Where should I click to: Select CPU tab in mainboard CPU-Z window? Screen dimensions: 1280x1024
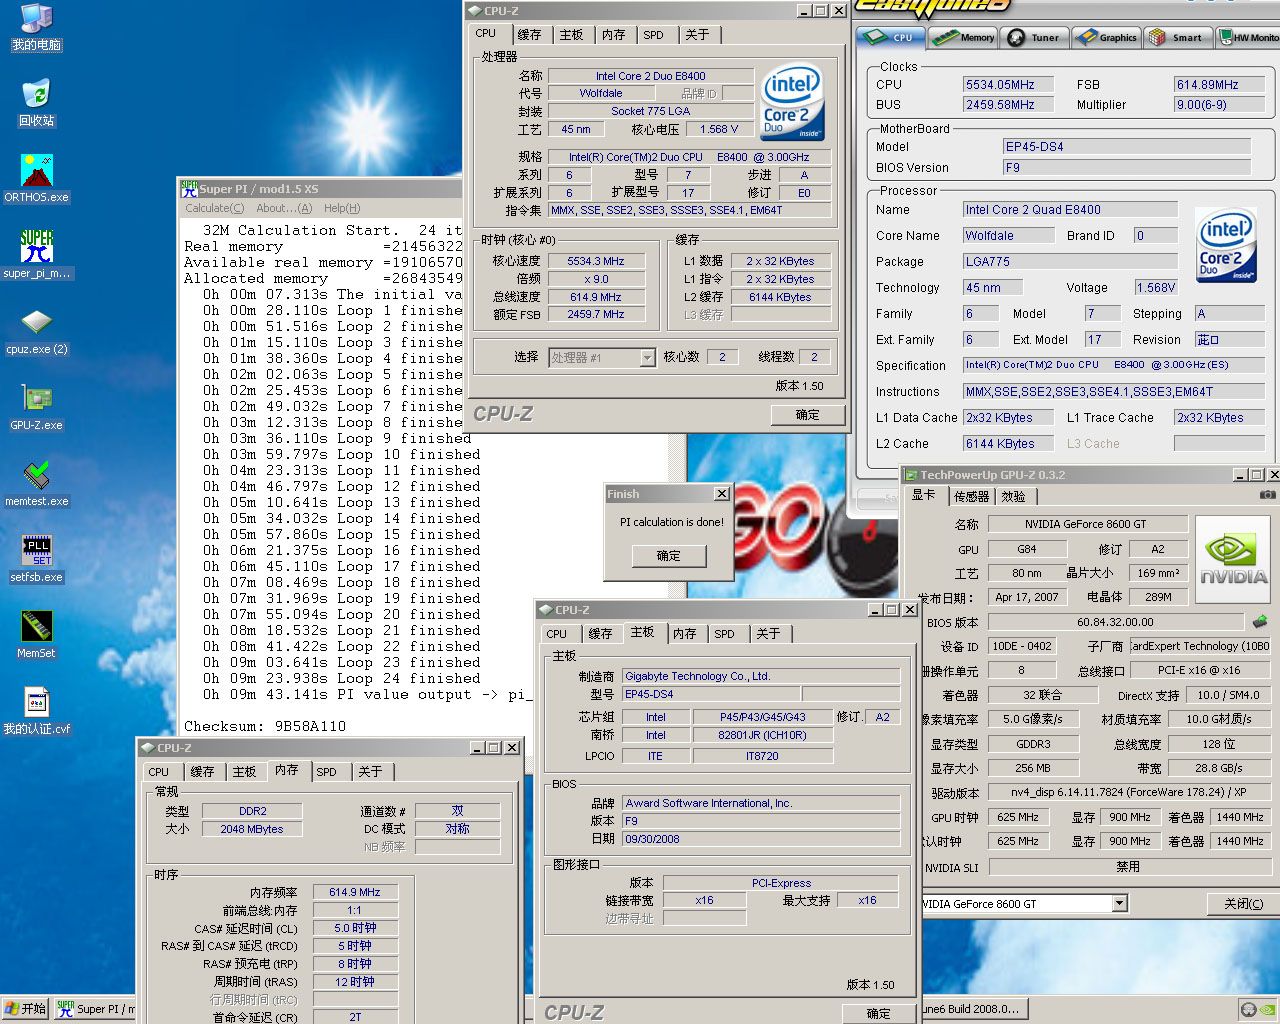coord(557,633)
